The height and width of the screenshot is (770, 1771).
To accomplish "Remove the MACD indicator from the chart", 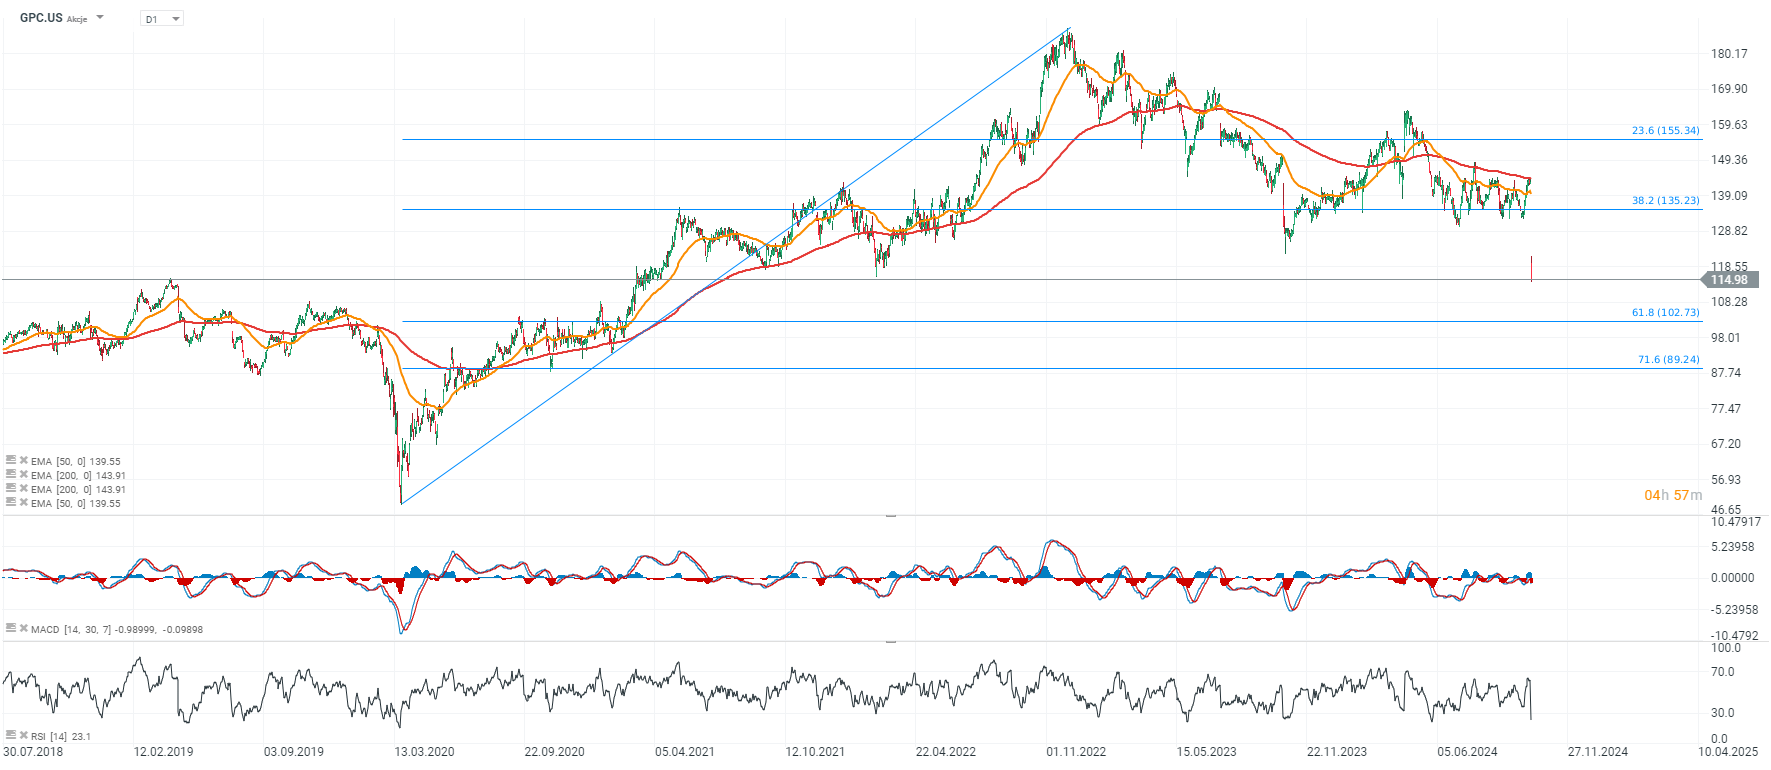I will (x=23, y=628).
